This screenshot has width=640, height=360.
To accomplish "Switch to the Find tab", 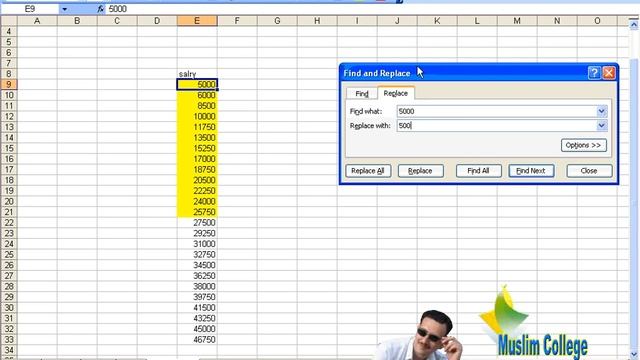I will (362, 93).
